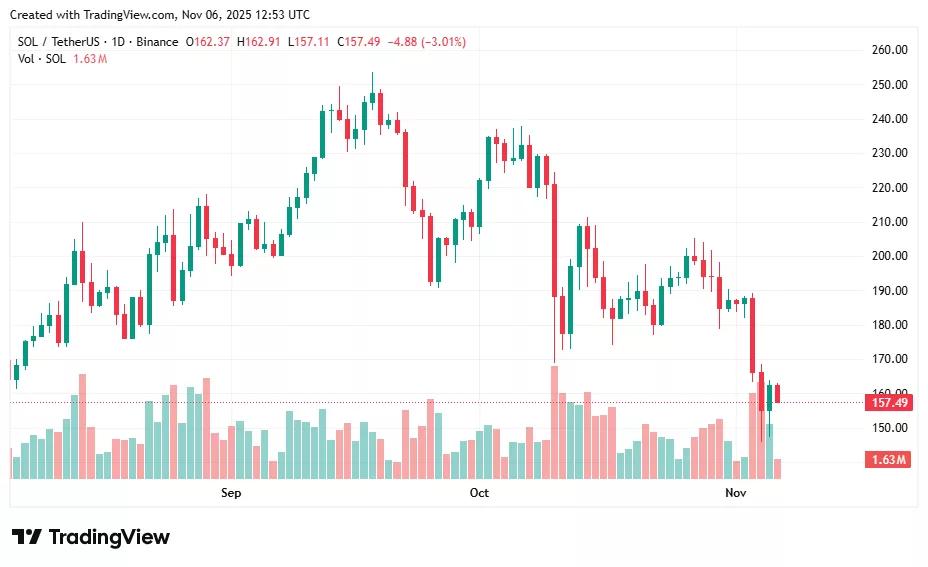Image resolution: width=928 pixels, height=567 pixels.
Task: Click the 1.63M value beside Vol · SOL
Action: coord(90,59)
